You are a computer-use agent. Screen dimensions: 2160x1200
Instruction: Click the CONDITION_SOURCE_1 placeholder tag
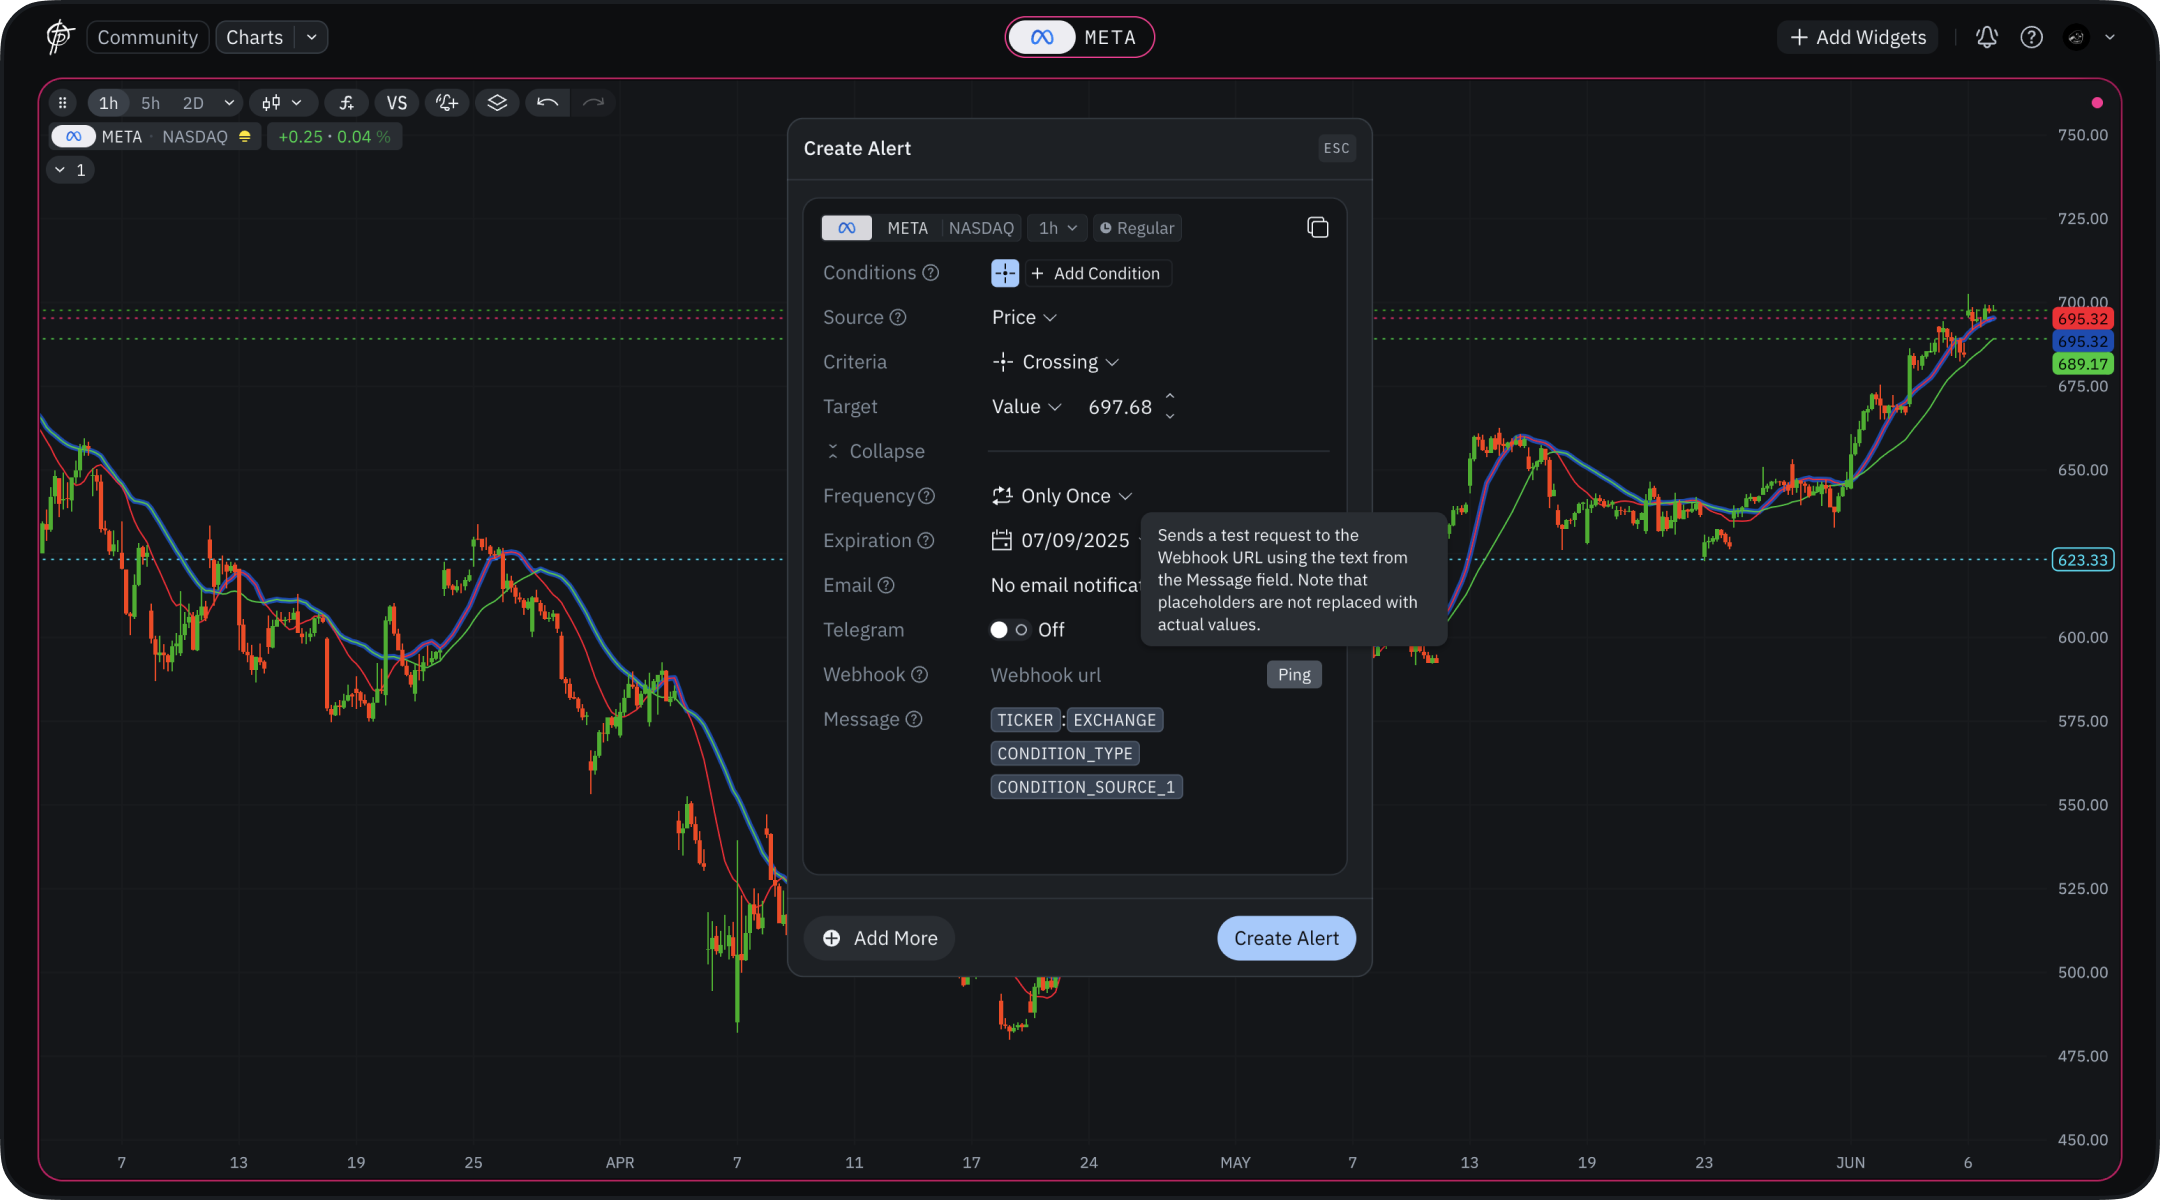click(x=1086, y=787)
